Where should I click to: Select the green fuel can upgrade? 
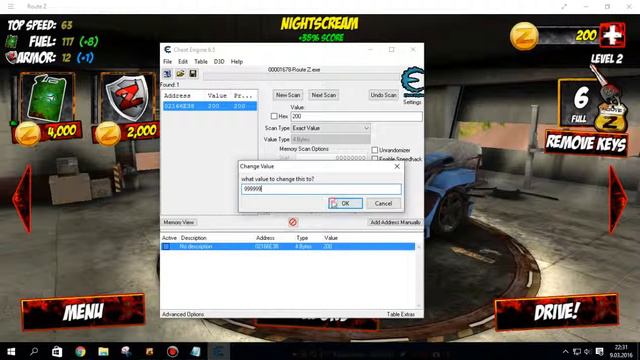click(x=47, y=99)
